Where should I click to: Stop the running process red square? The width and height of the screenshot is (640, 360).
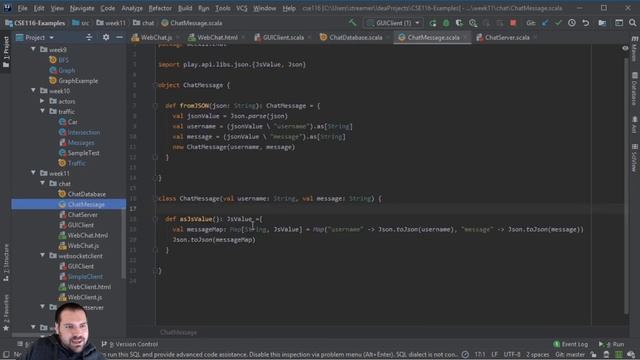pyautogui.click(x=513, y=23)
